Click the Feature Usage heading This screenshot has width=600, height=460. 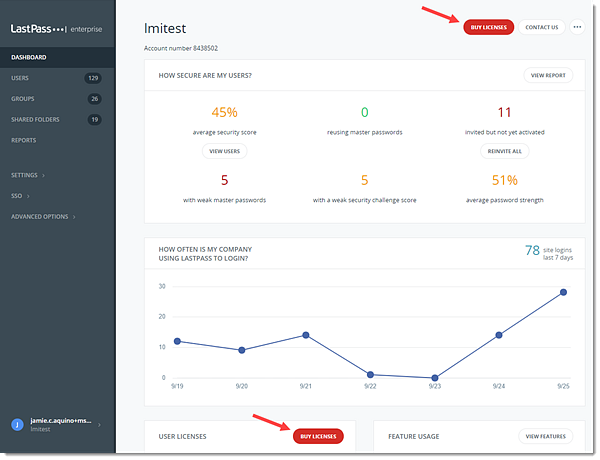tap(414, 437)
